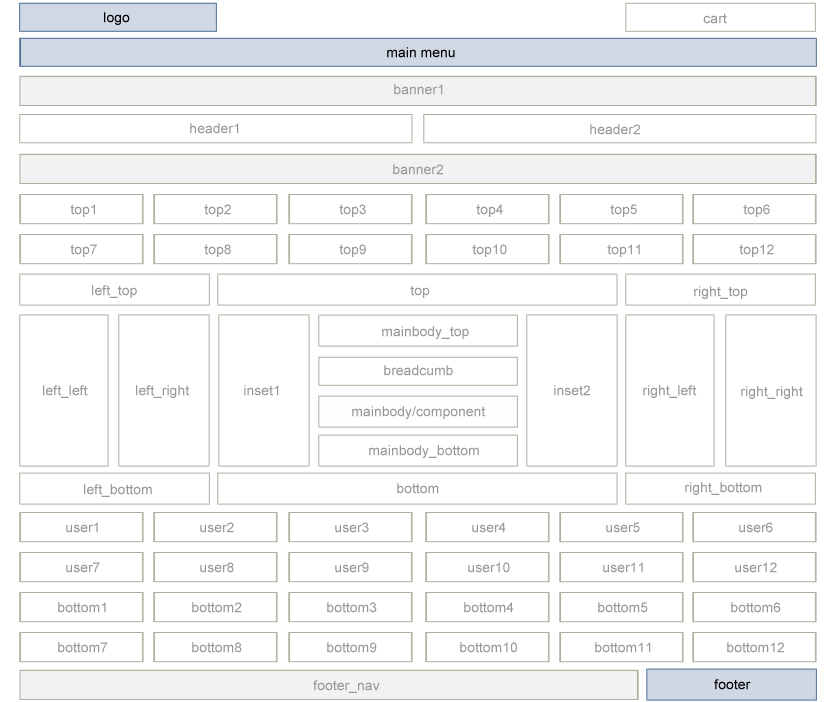Select the bottom6 module position
This screenshot has width=839, height=702.
point(754,607)
